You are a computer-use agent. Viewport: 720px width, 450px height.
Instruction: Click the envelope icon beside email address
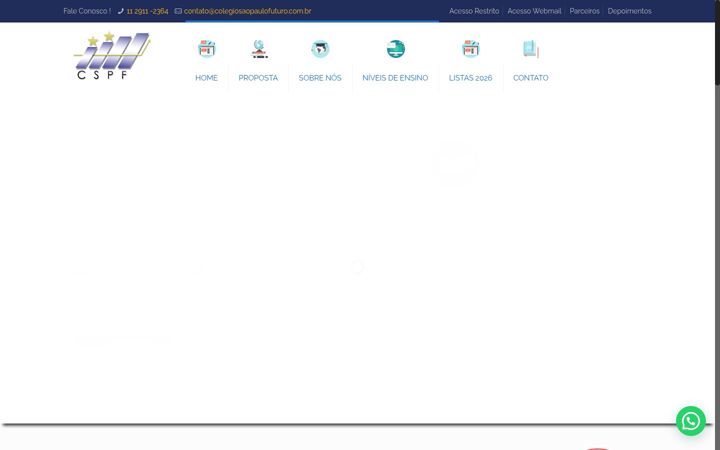[x=178, y=11]
